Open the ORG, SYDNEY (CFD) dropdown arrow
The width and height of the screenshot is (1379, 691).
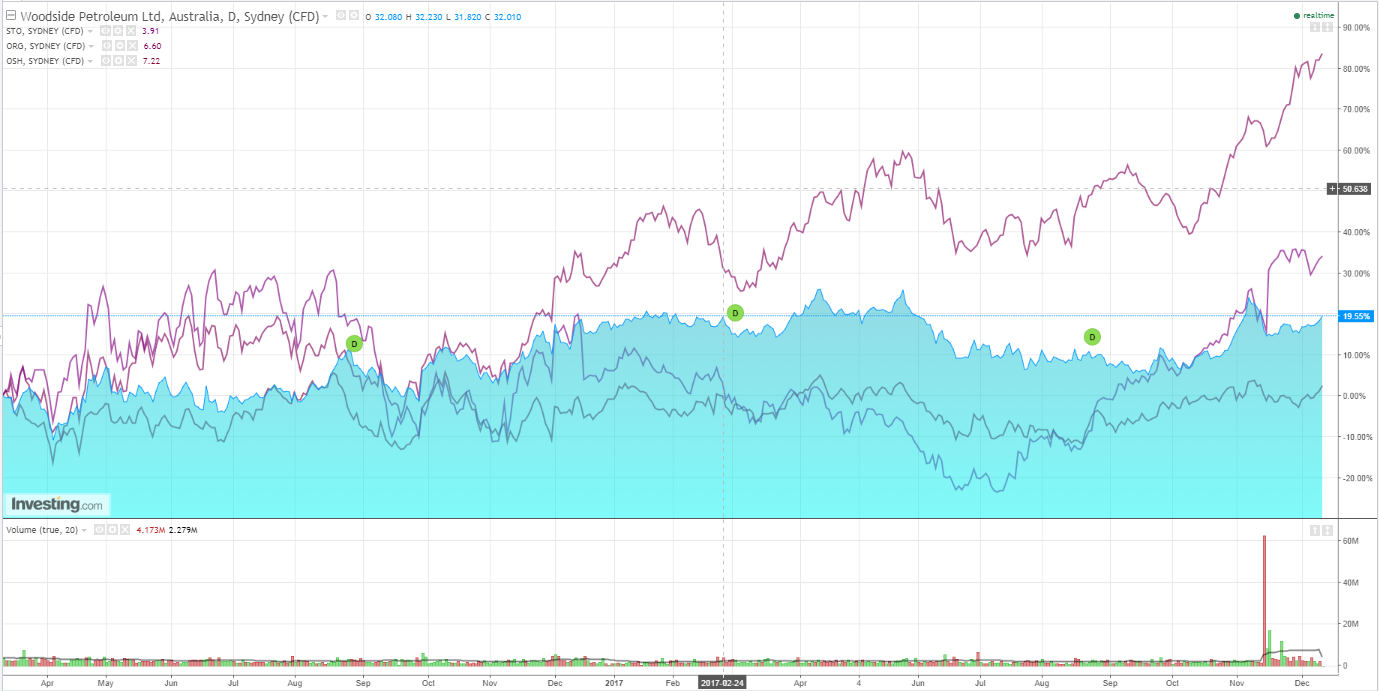(x=91, y=46)
